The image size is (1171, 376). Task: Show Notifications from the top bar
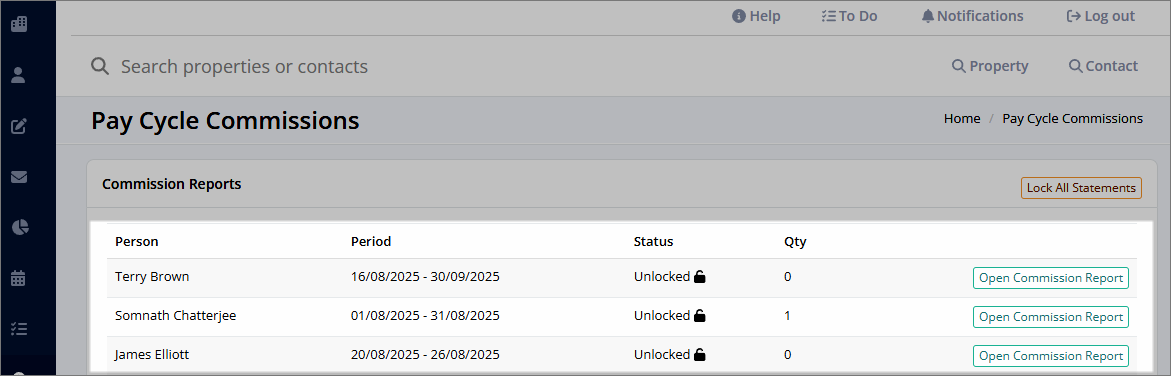pos(972,16)
